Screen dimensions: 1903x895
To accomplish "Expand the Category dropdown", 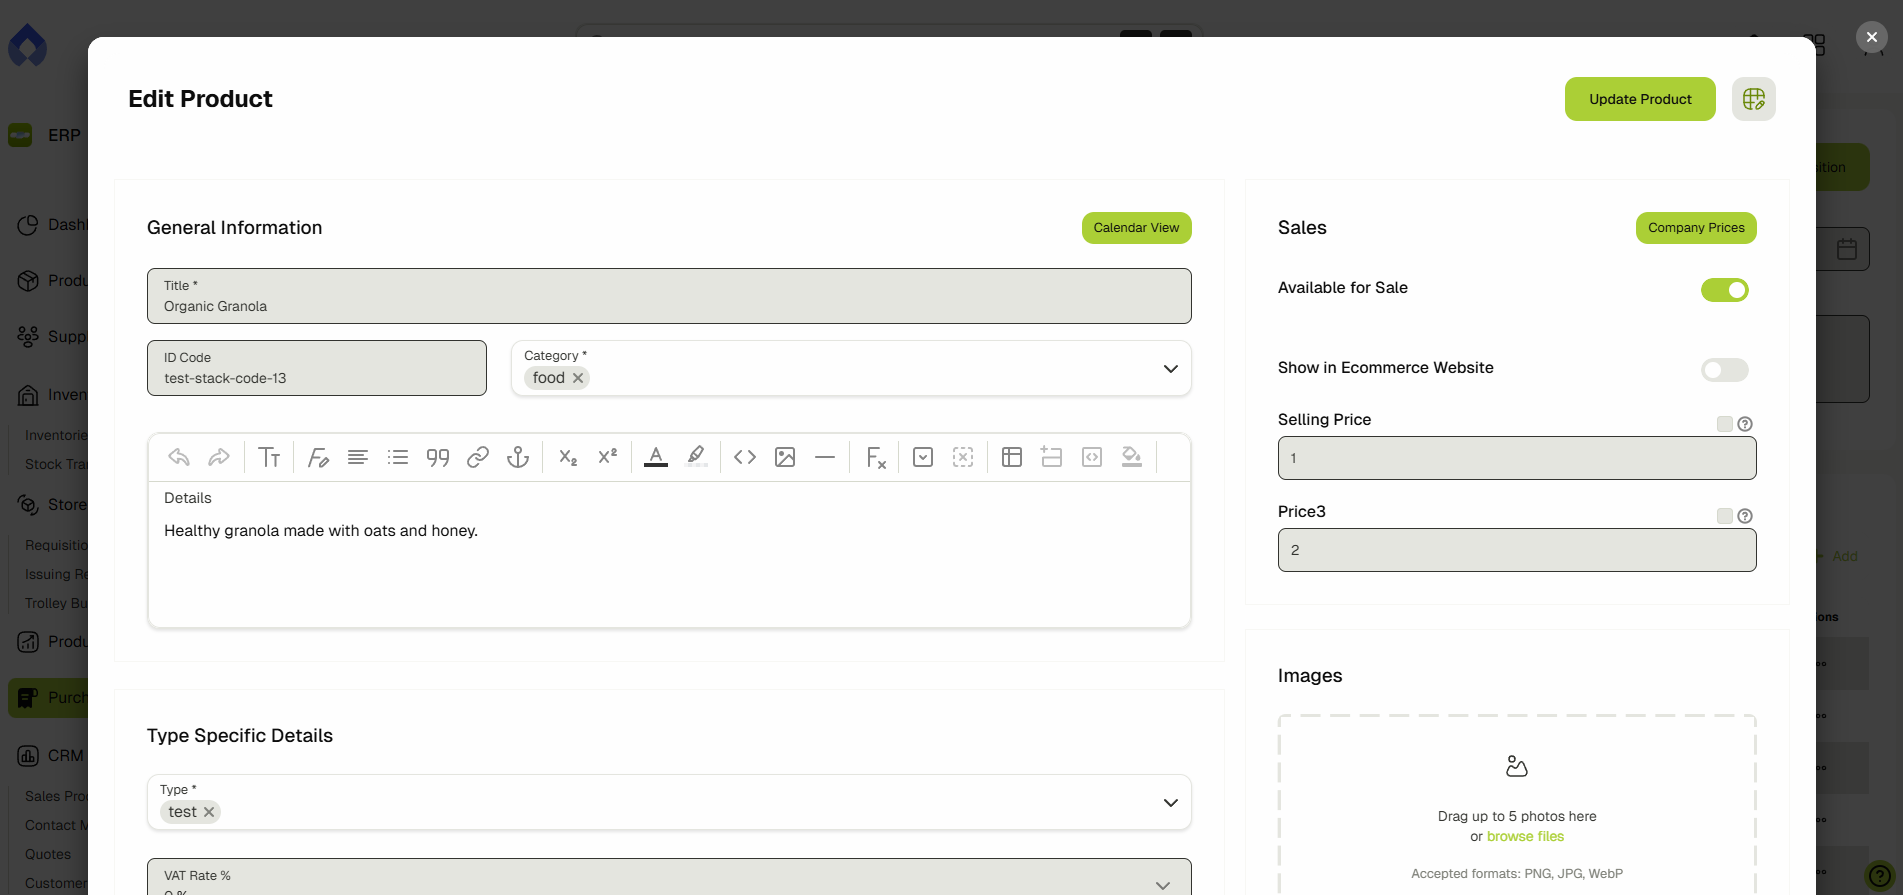I will coord(1170,369).
